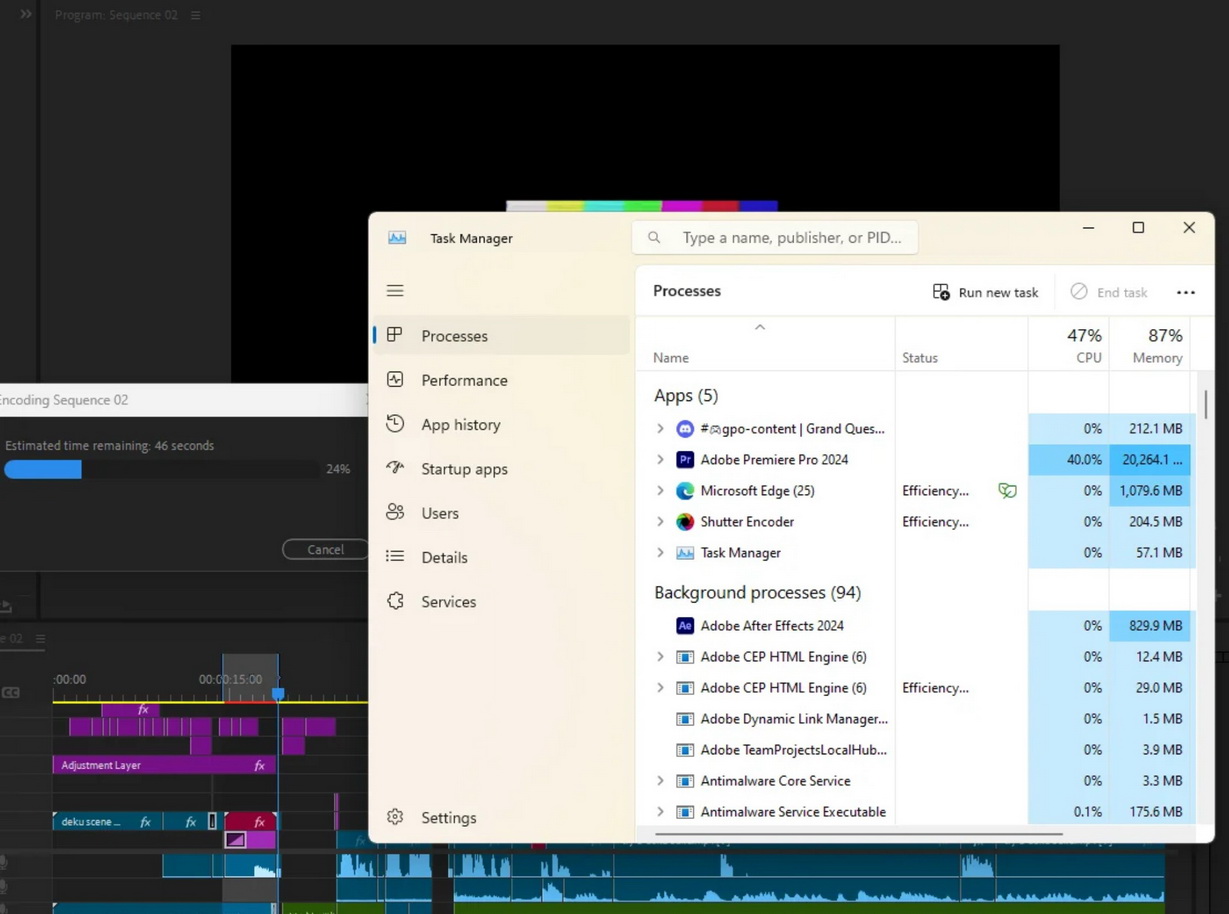Screen dimensions: 1229x914
Task: Click the Run new task button
Action: tap(985, 292)
